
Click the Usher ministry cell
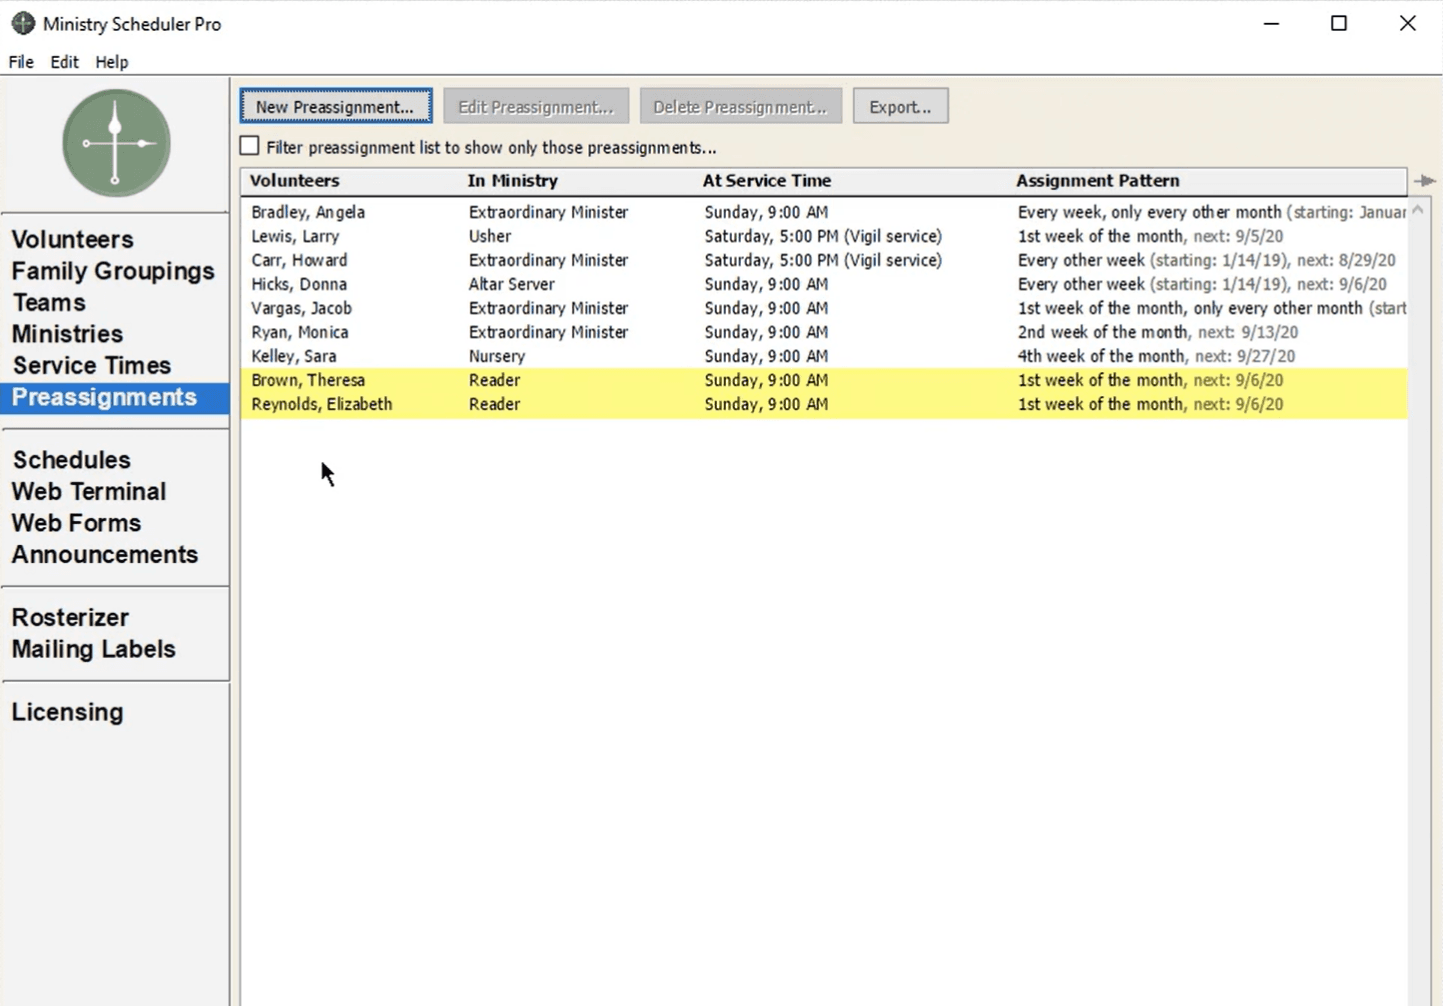(x=490, y=236)
